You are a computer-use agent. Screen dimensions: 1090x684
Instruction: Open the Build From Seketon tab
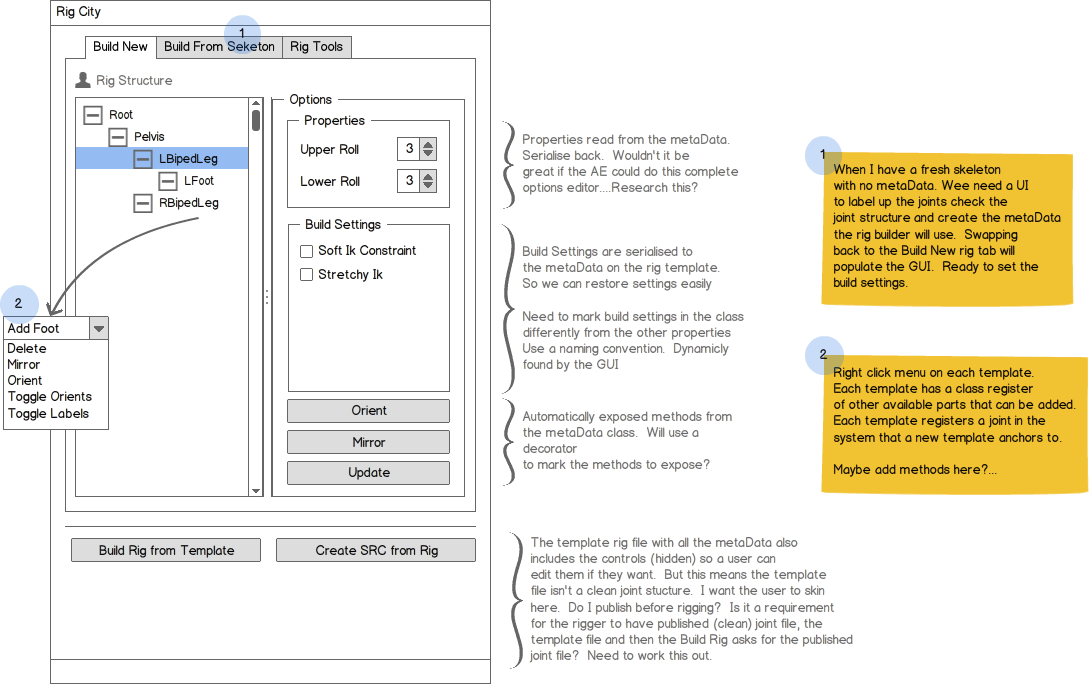pos(219,47)
